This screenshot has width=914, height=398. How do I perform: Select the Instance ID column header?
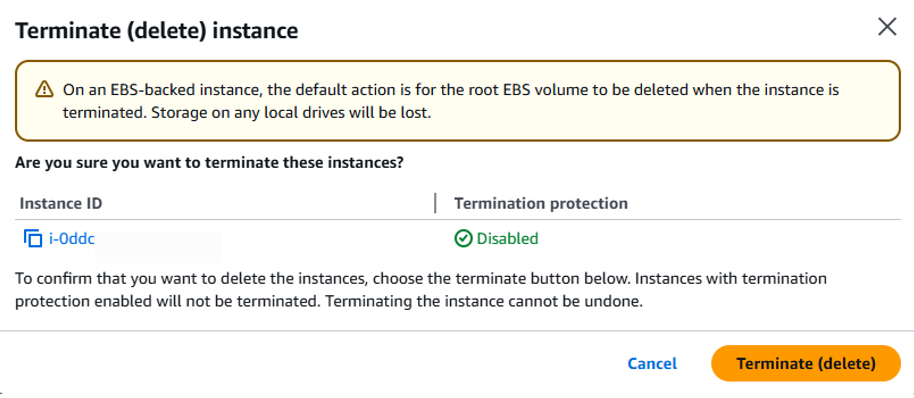tap(61, 203)
